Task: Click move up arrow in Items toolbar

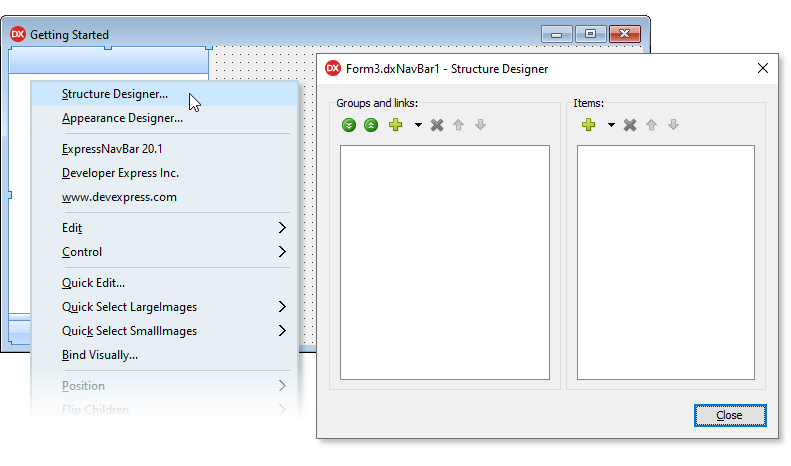Action: tap(652, 125)
